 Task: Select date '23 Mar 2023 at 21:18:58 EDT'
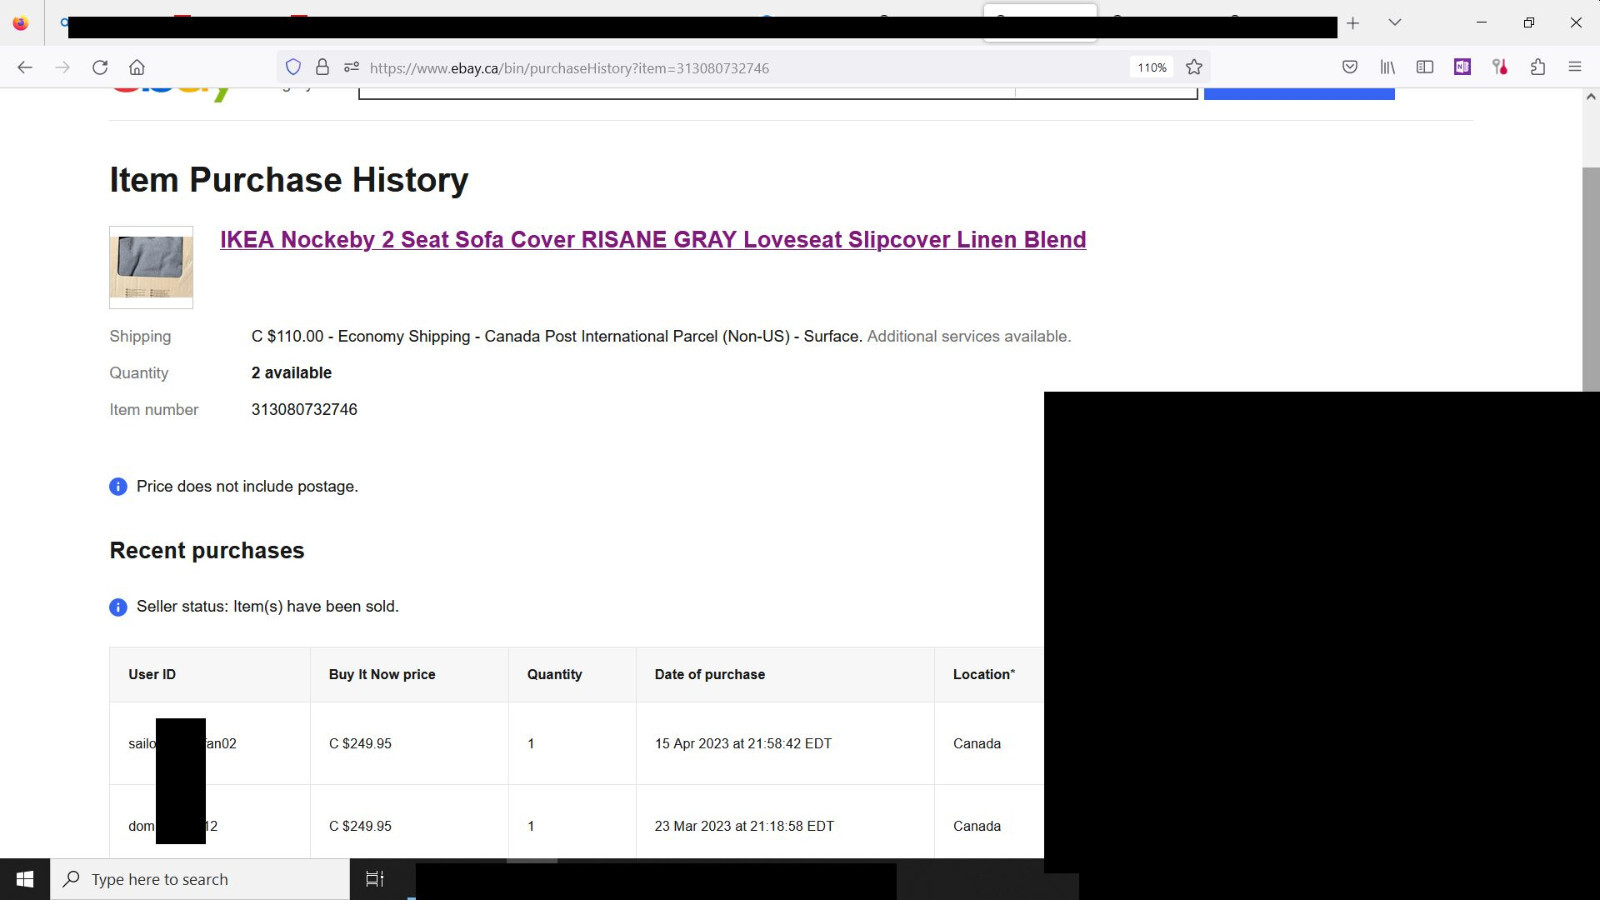[744, 827]
